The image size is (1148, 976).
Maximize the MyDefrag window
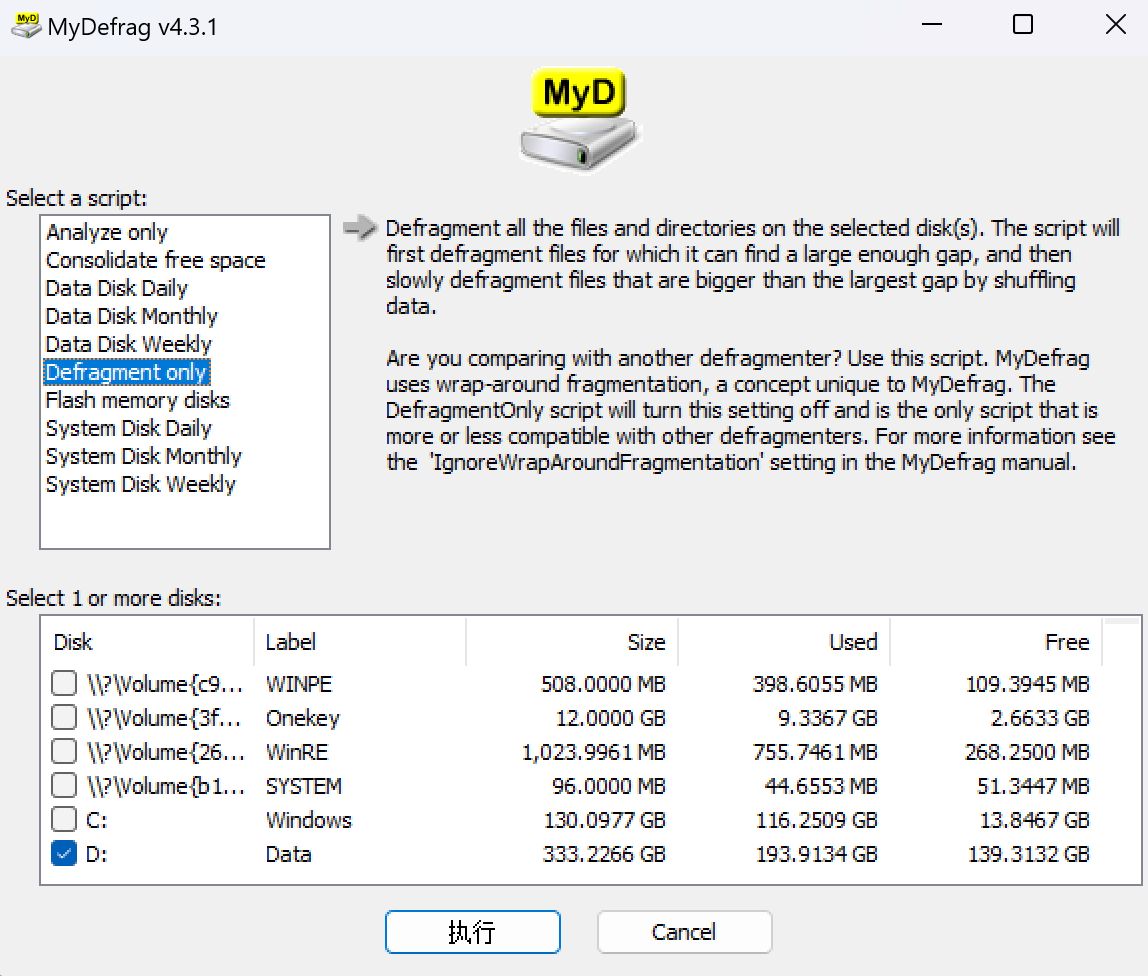click(1023, 25)
